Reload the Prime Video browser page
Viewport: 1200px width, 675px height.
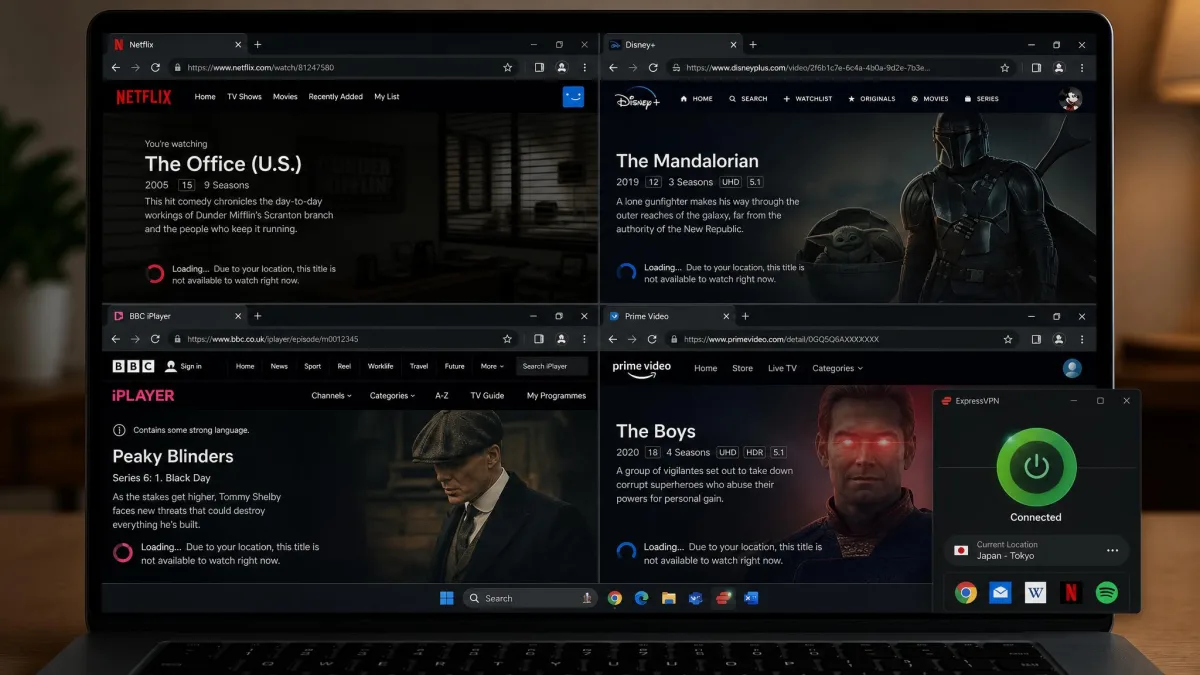[653, 339]
